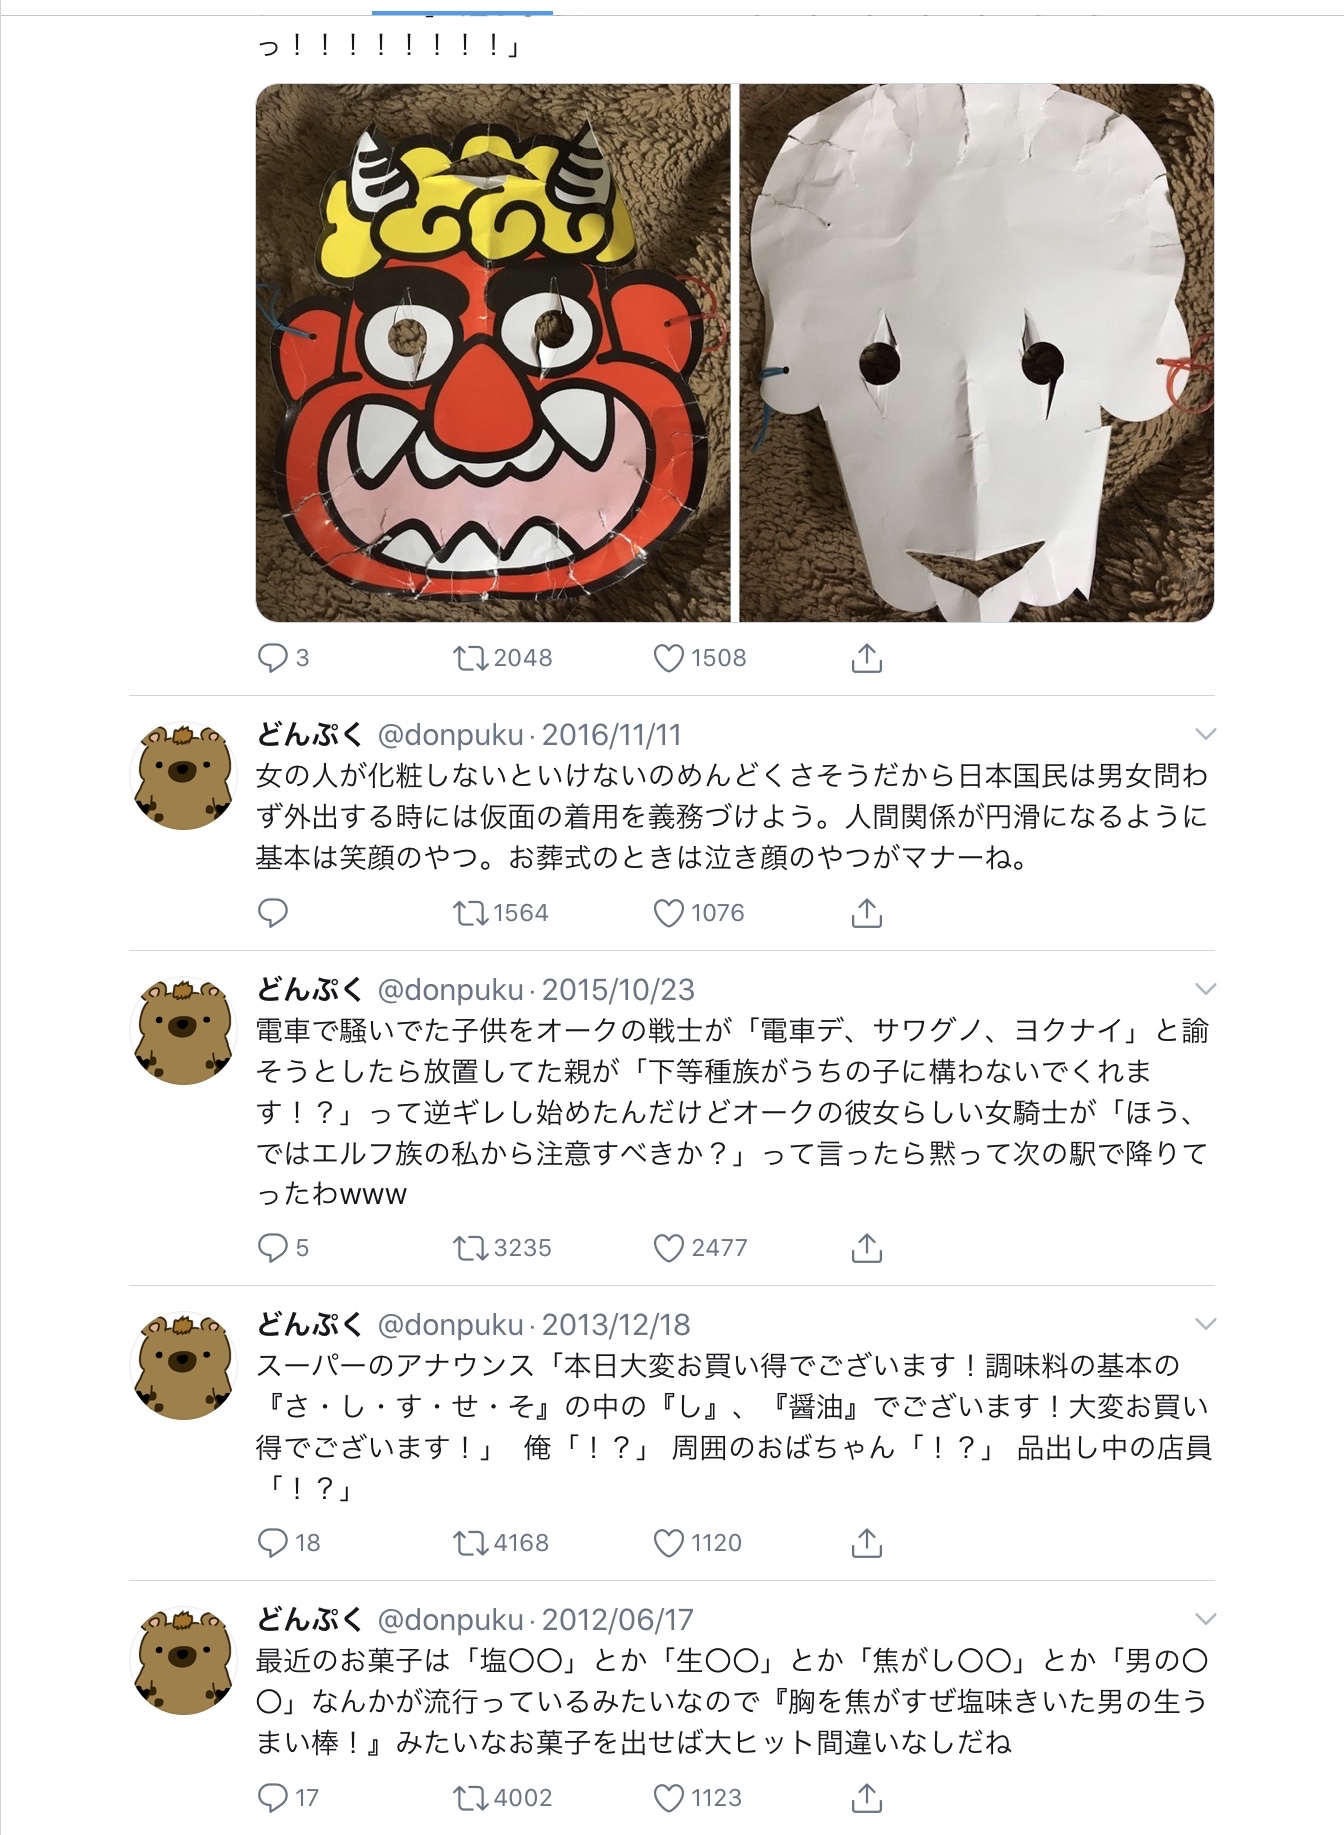Open @donpuku profile from 2016/11/11 tweet

[450, 735]
